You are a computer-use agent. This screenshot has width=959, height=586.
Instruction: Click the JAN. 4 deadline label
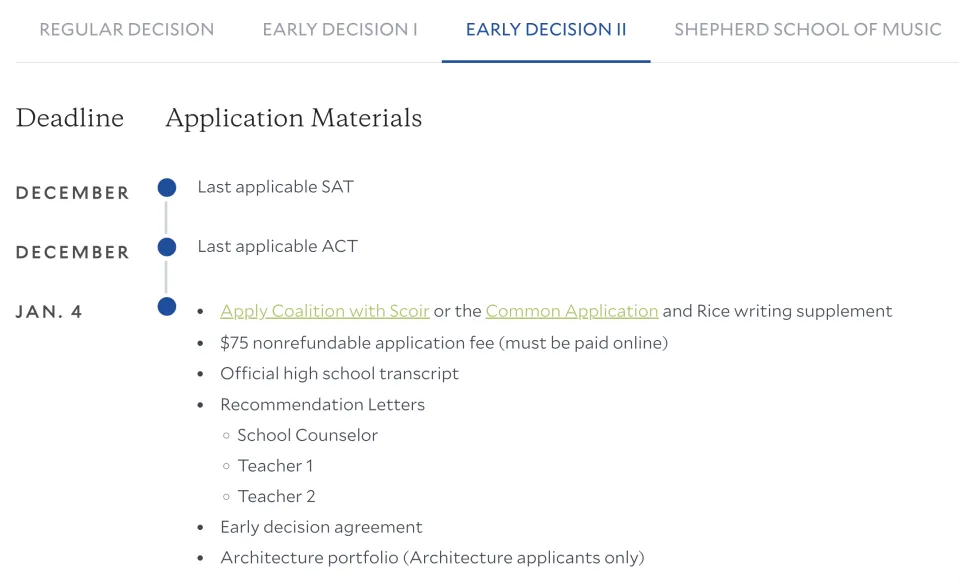pyautogui.click(x=49, y=312)
